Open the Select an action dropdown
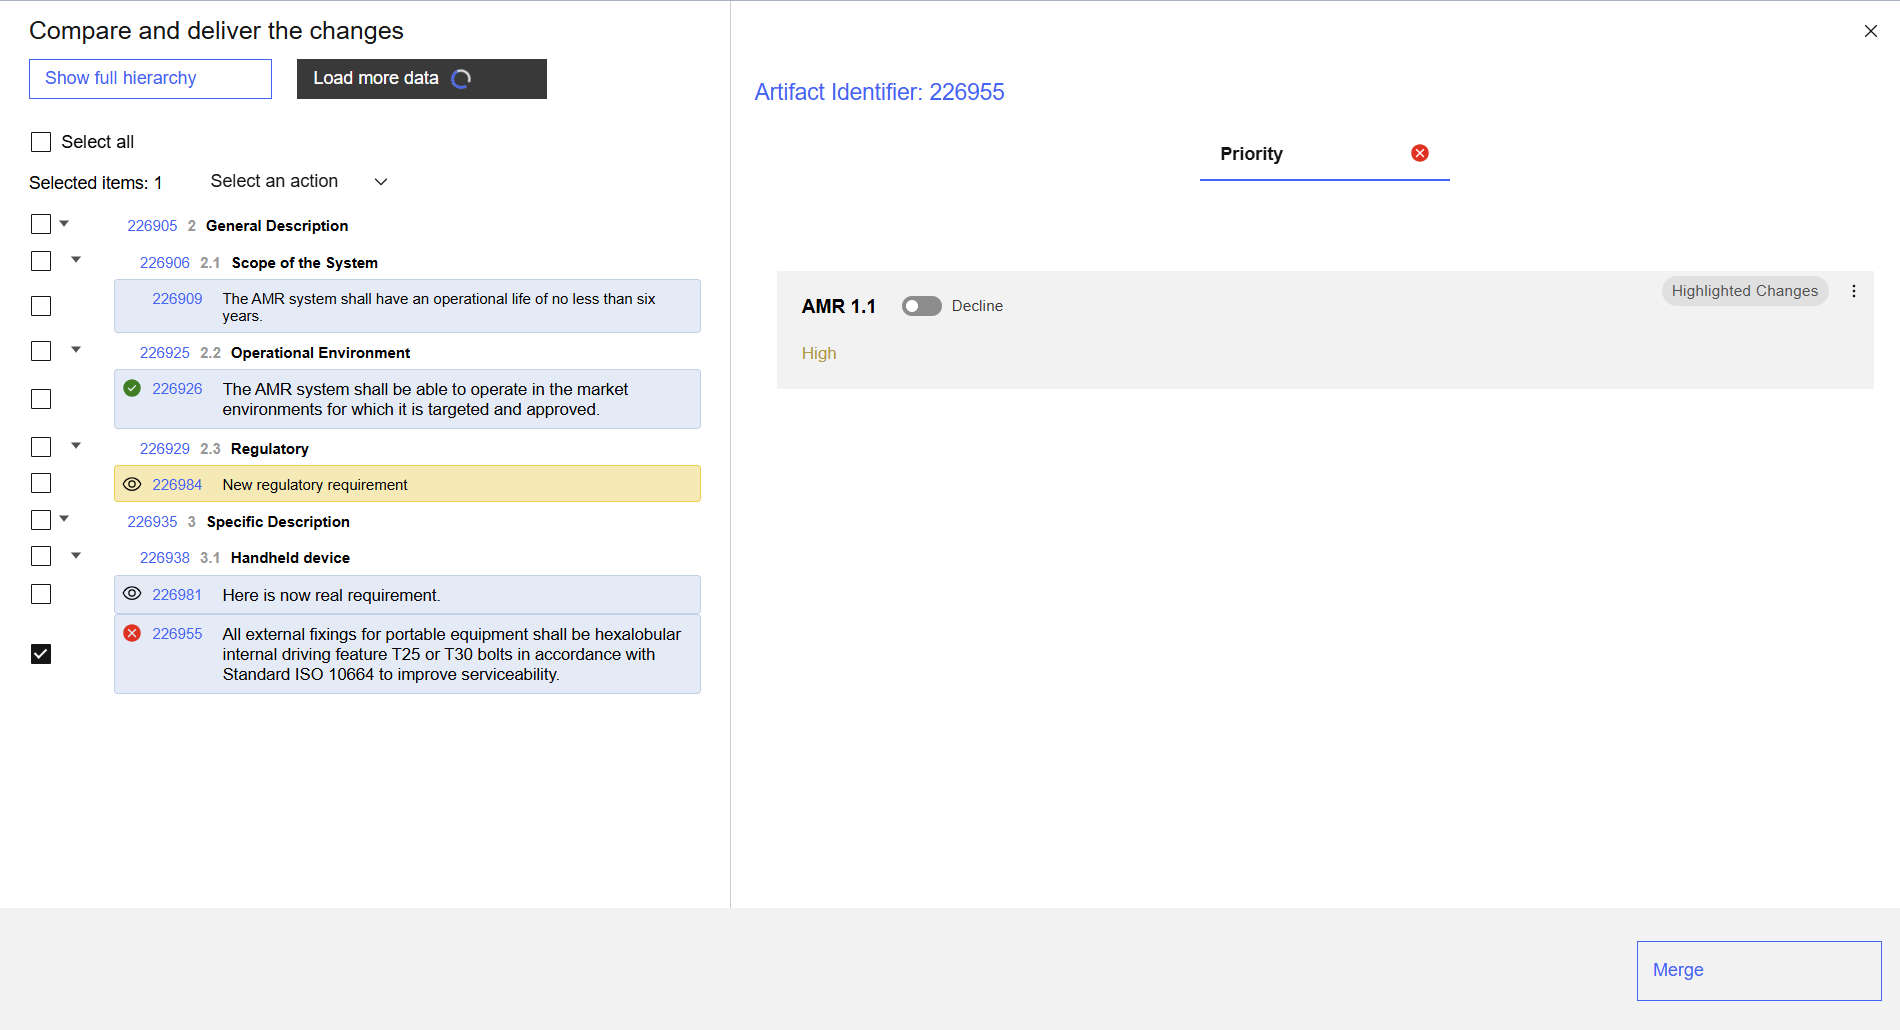 298,181
